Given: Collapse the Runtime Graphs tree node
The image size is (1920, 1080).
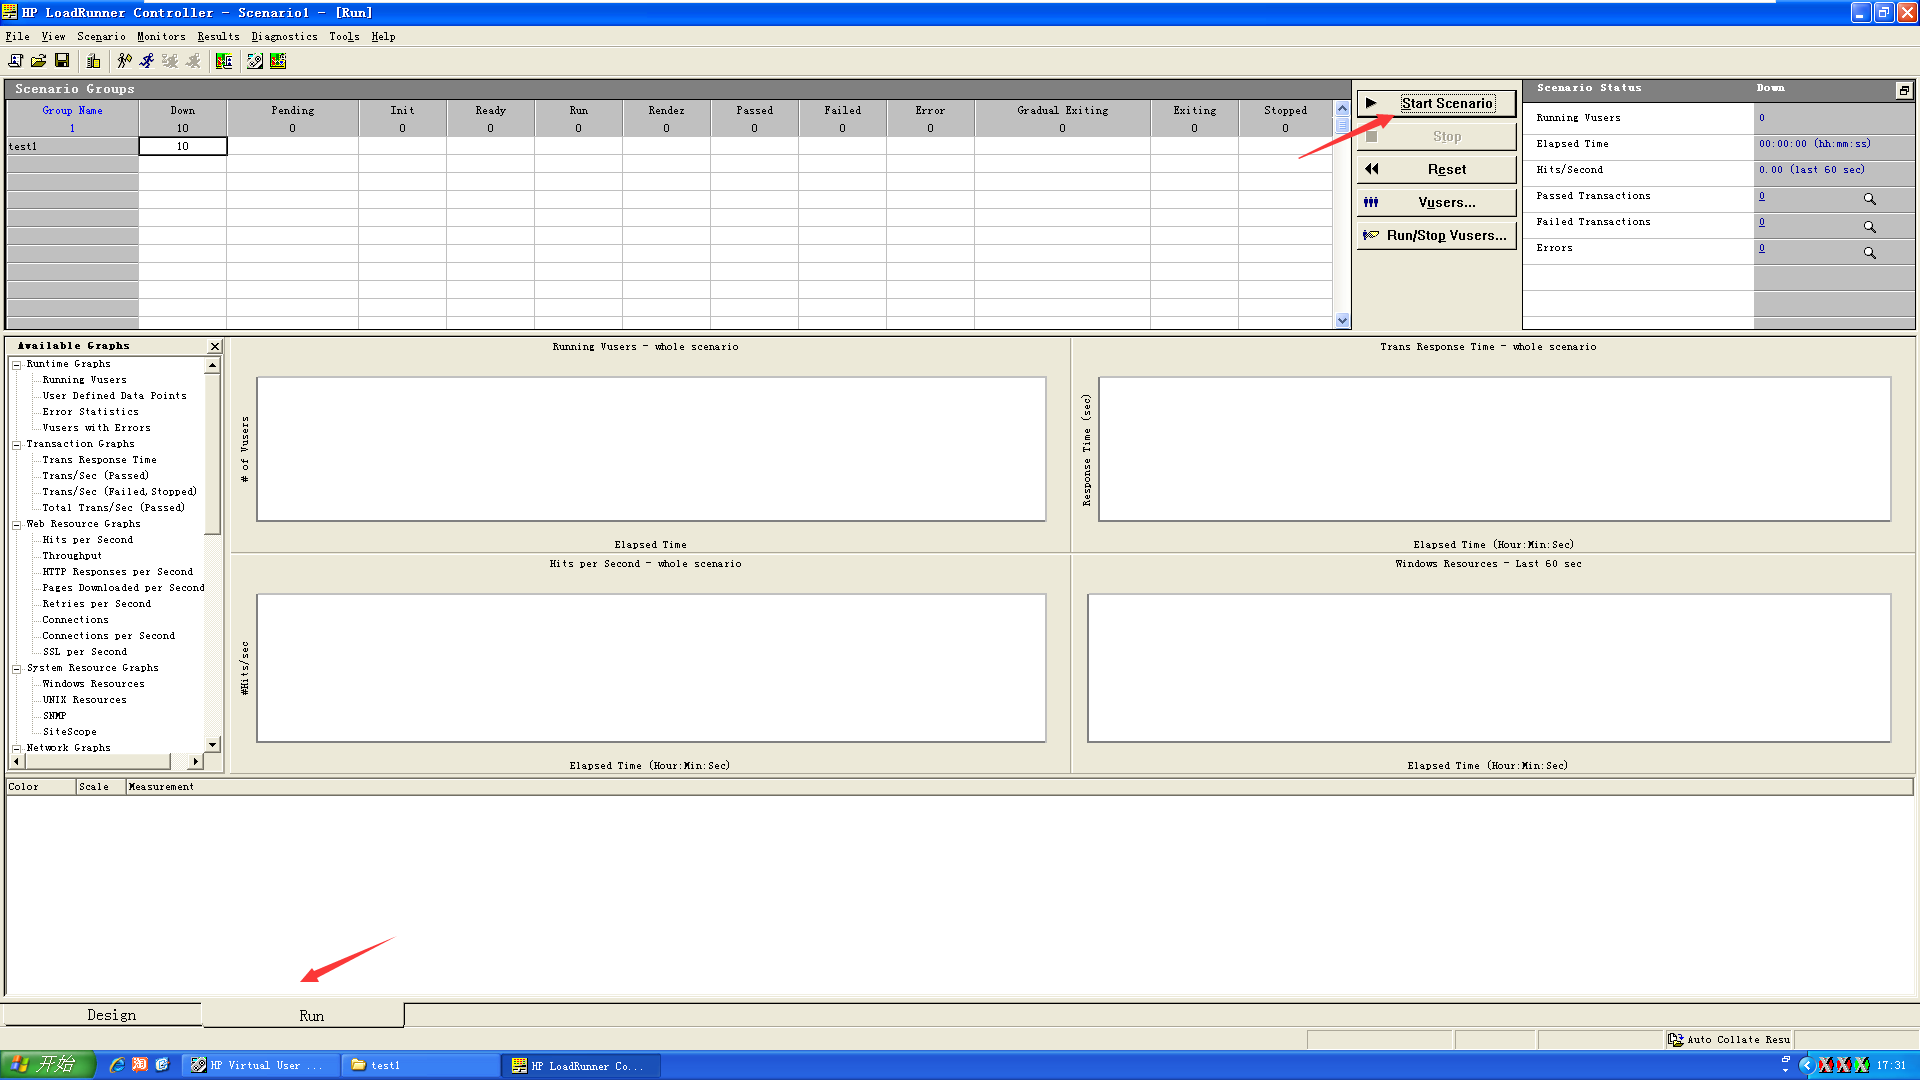Looking at the screenshot, I should click(17, 365).
